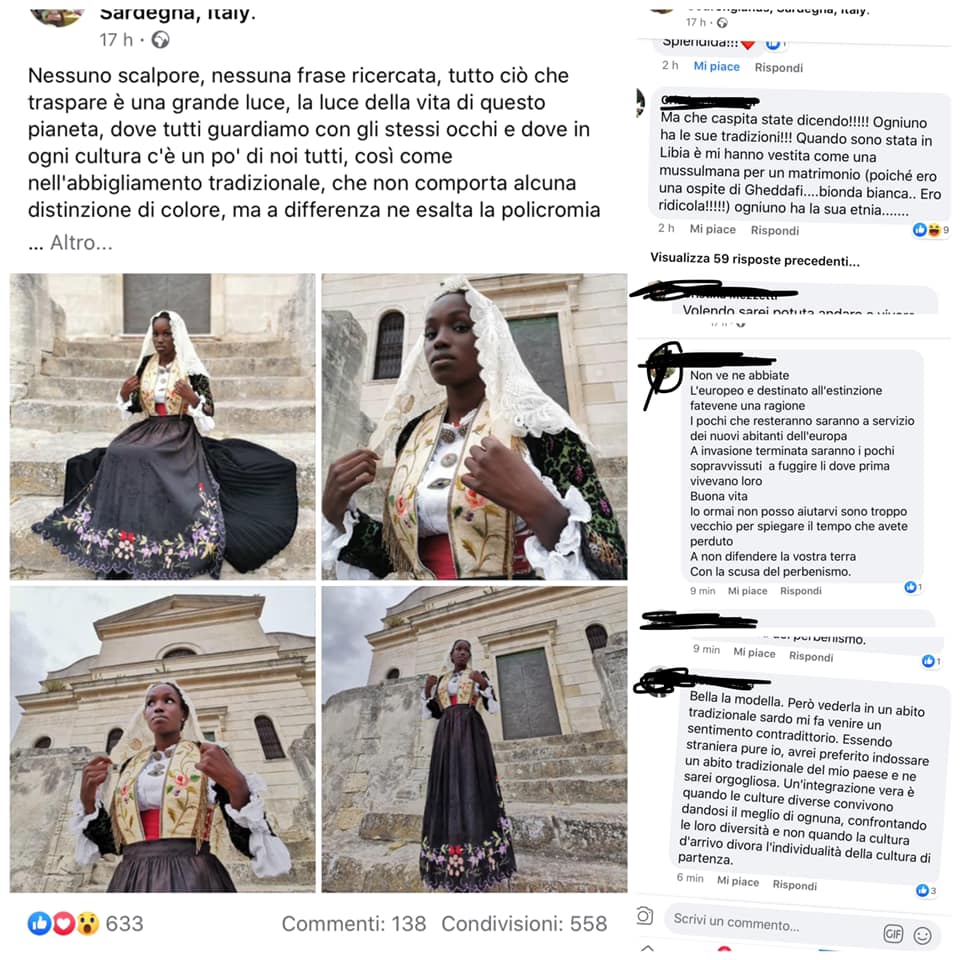Open the seated woman photo top left
The height and width of the screenshot is (960, 960).
click(162, 427)
